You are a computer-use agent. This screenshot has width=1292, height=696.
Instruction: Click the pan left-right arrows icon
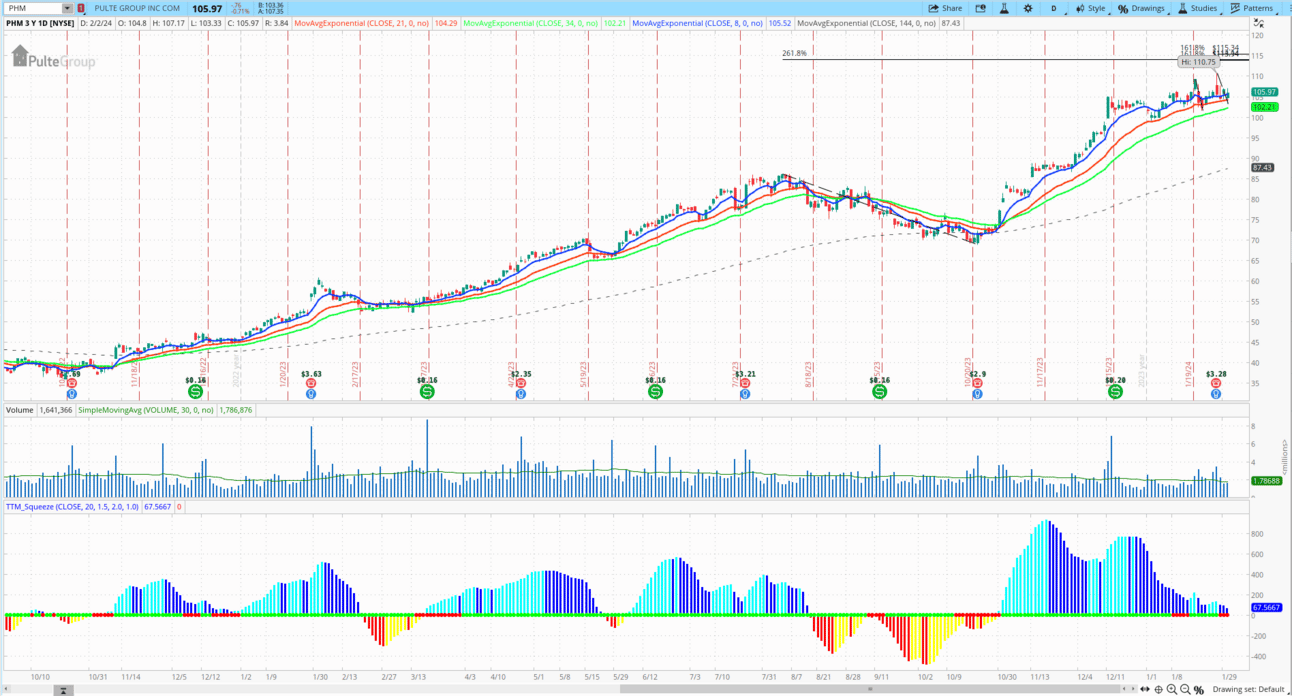[x=1146, y=689]
